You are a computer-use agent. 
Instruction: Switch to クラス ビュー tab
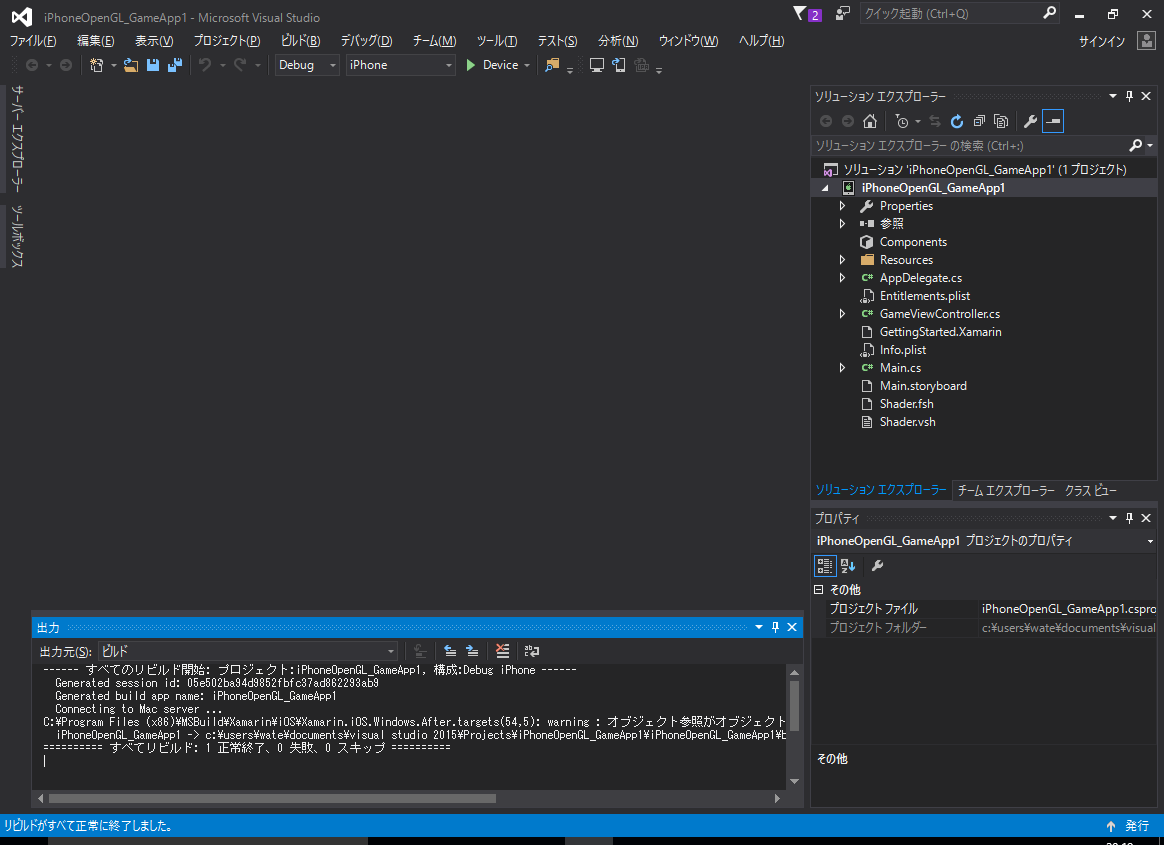pos(1091,491)
